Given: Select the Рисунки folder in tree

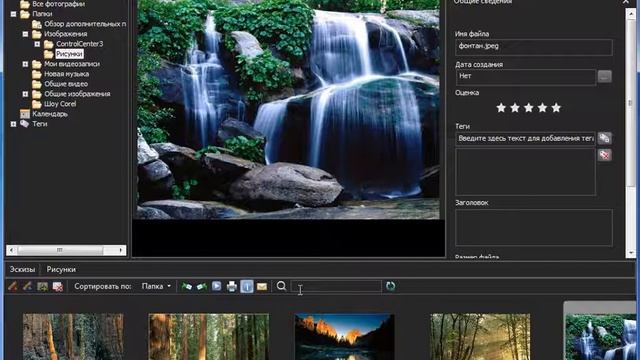Looking at the screenshot, I should pos(69,54).
